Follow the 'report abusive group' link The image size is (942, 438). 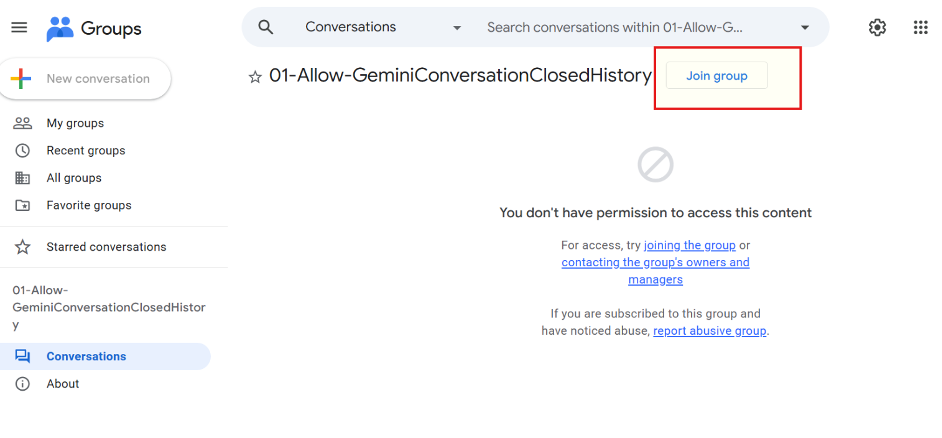(x=710, y=331)
